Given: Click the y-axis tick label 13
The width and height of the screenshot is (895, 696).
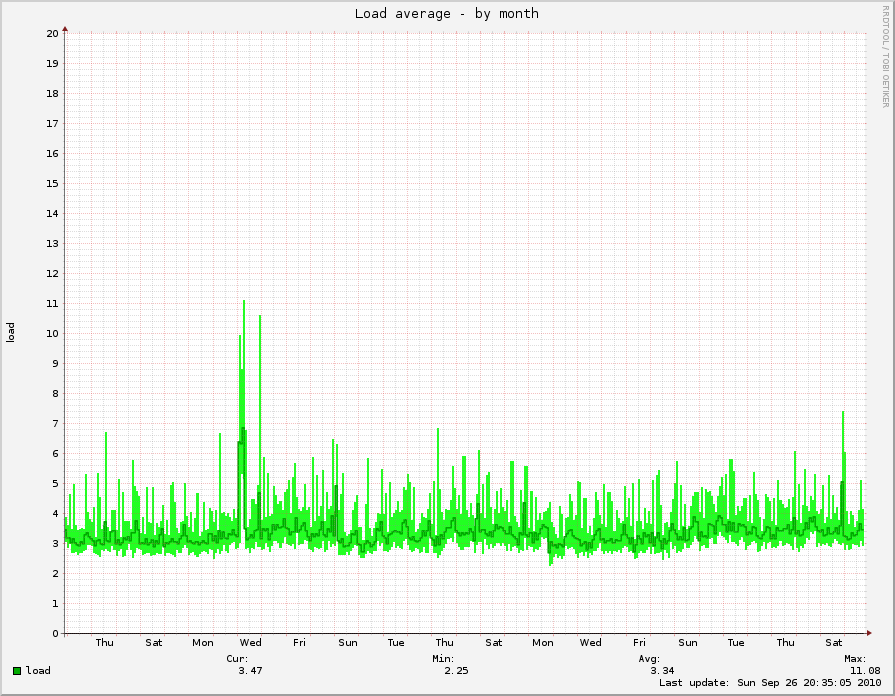Looking at the screenshot, I should pyautogui.click(x=53, y=243).
